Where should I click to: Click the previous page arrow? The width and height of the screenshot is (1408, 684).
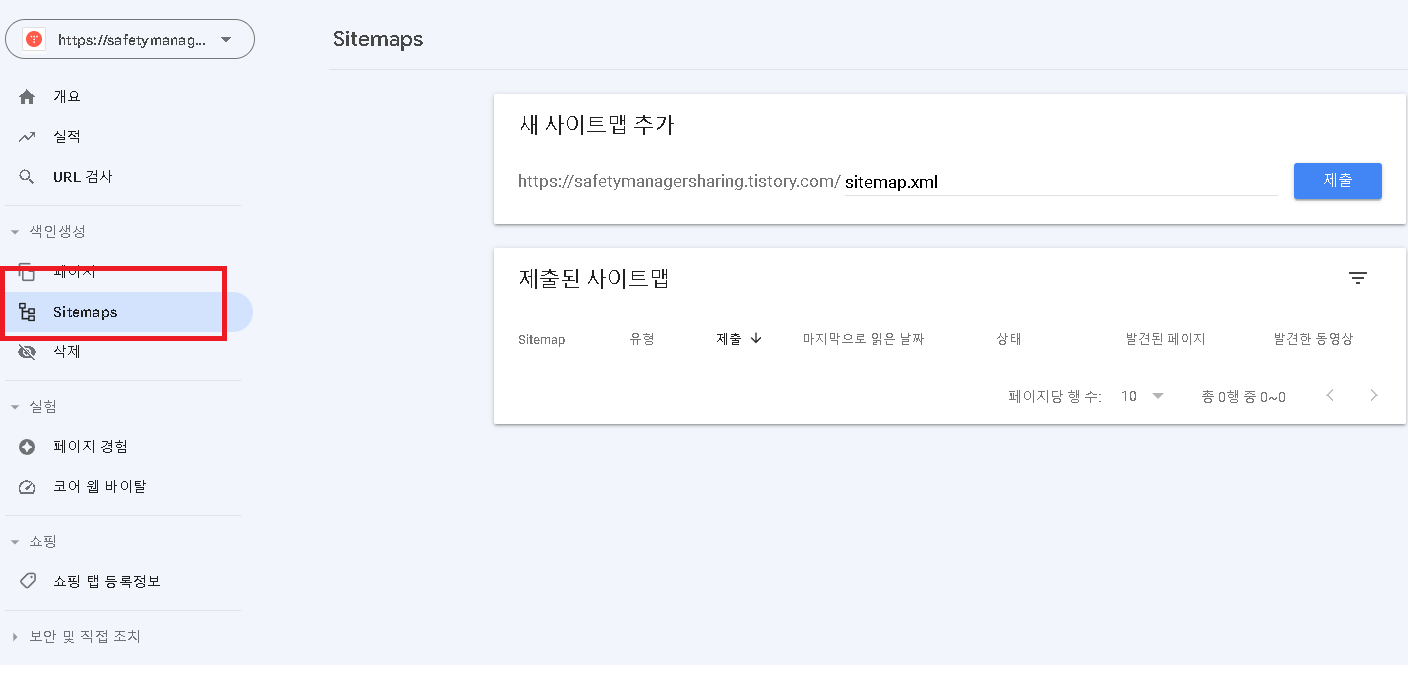pos(1330,396)
